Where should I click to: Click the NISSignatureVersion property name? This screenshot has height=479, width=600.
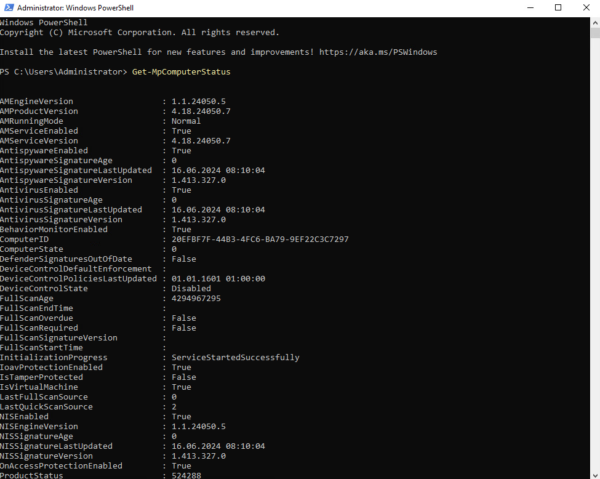(x=47, y=456)
